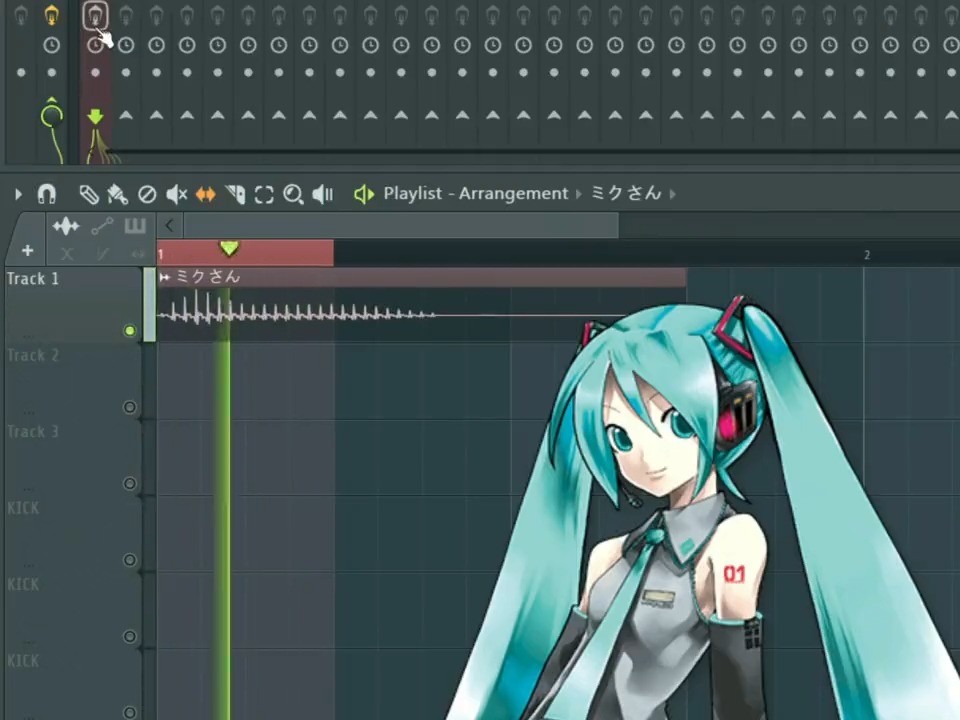
Task: Click the green routing arrow on selected track
Action: (95, 116)
